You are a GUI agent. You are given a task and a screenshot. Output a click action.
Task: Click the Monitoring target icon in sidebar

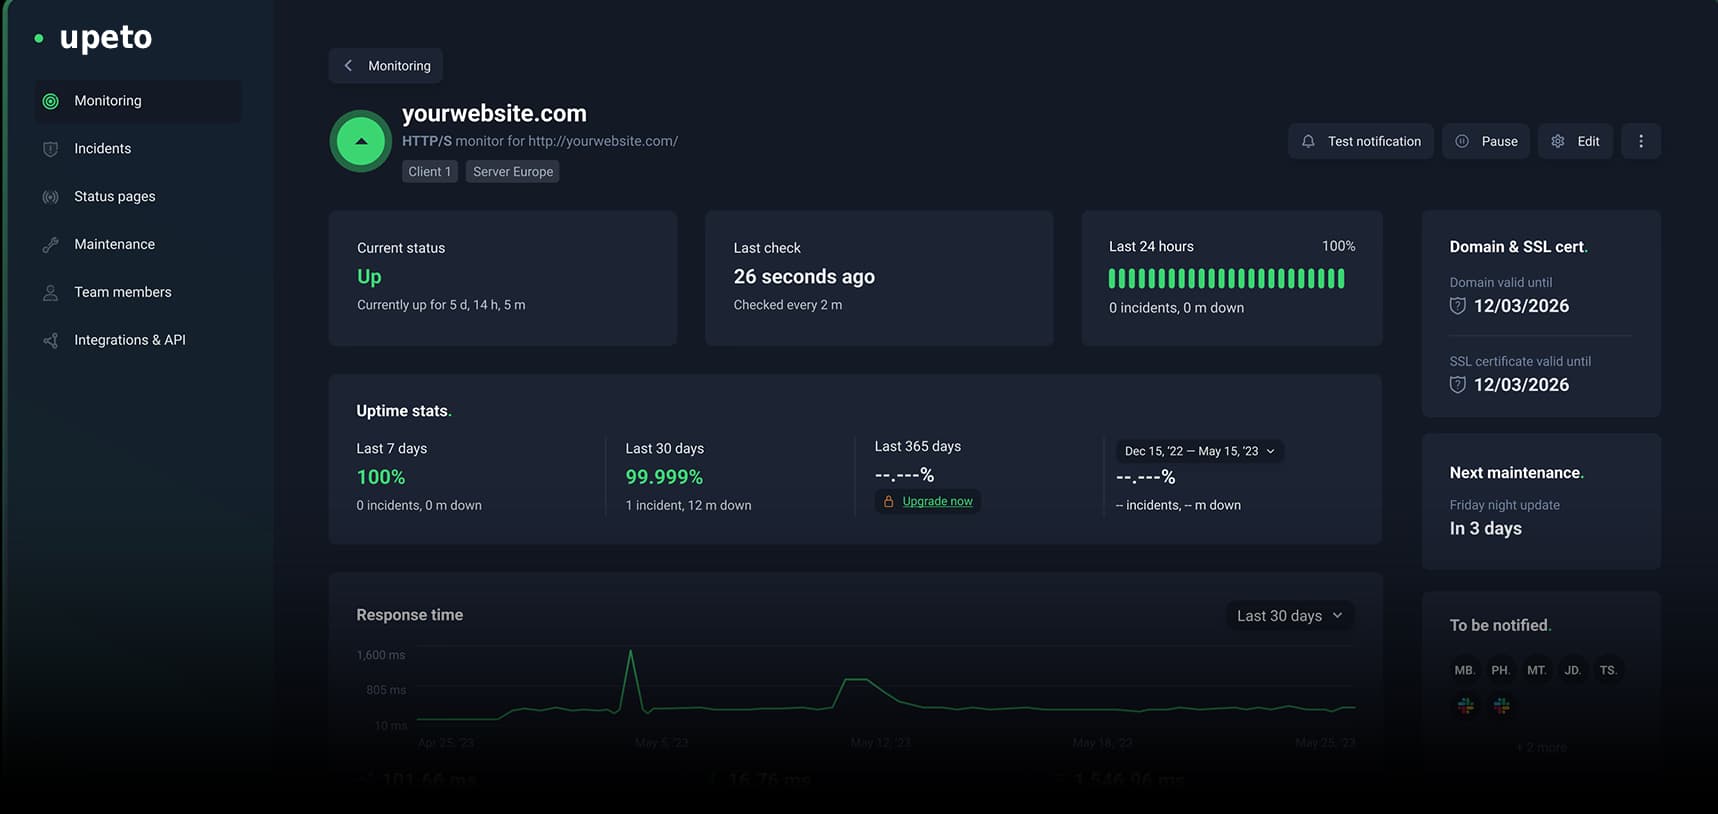pyautogui.click(x=51, y=101)
